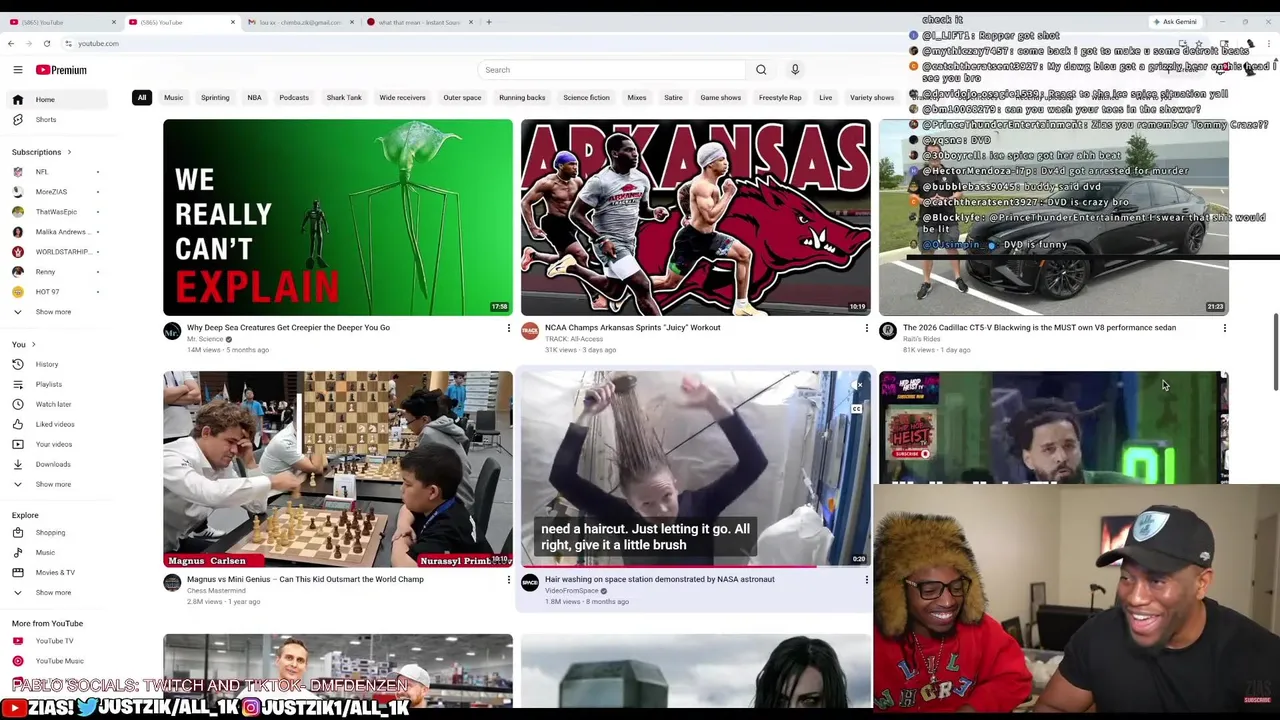Open more options for NCAA Champs Arkansas video
This screenshot has height=720, width=1280.
[x=866, y=328]
